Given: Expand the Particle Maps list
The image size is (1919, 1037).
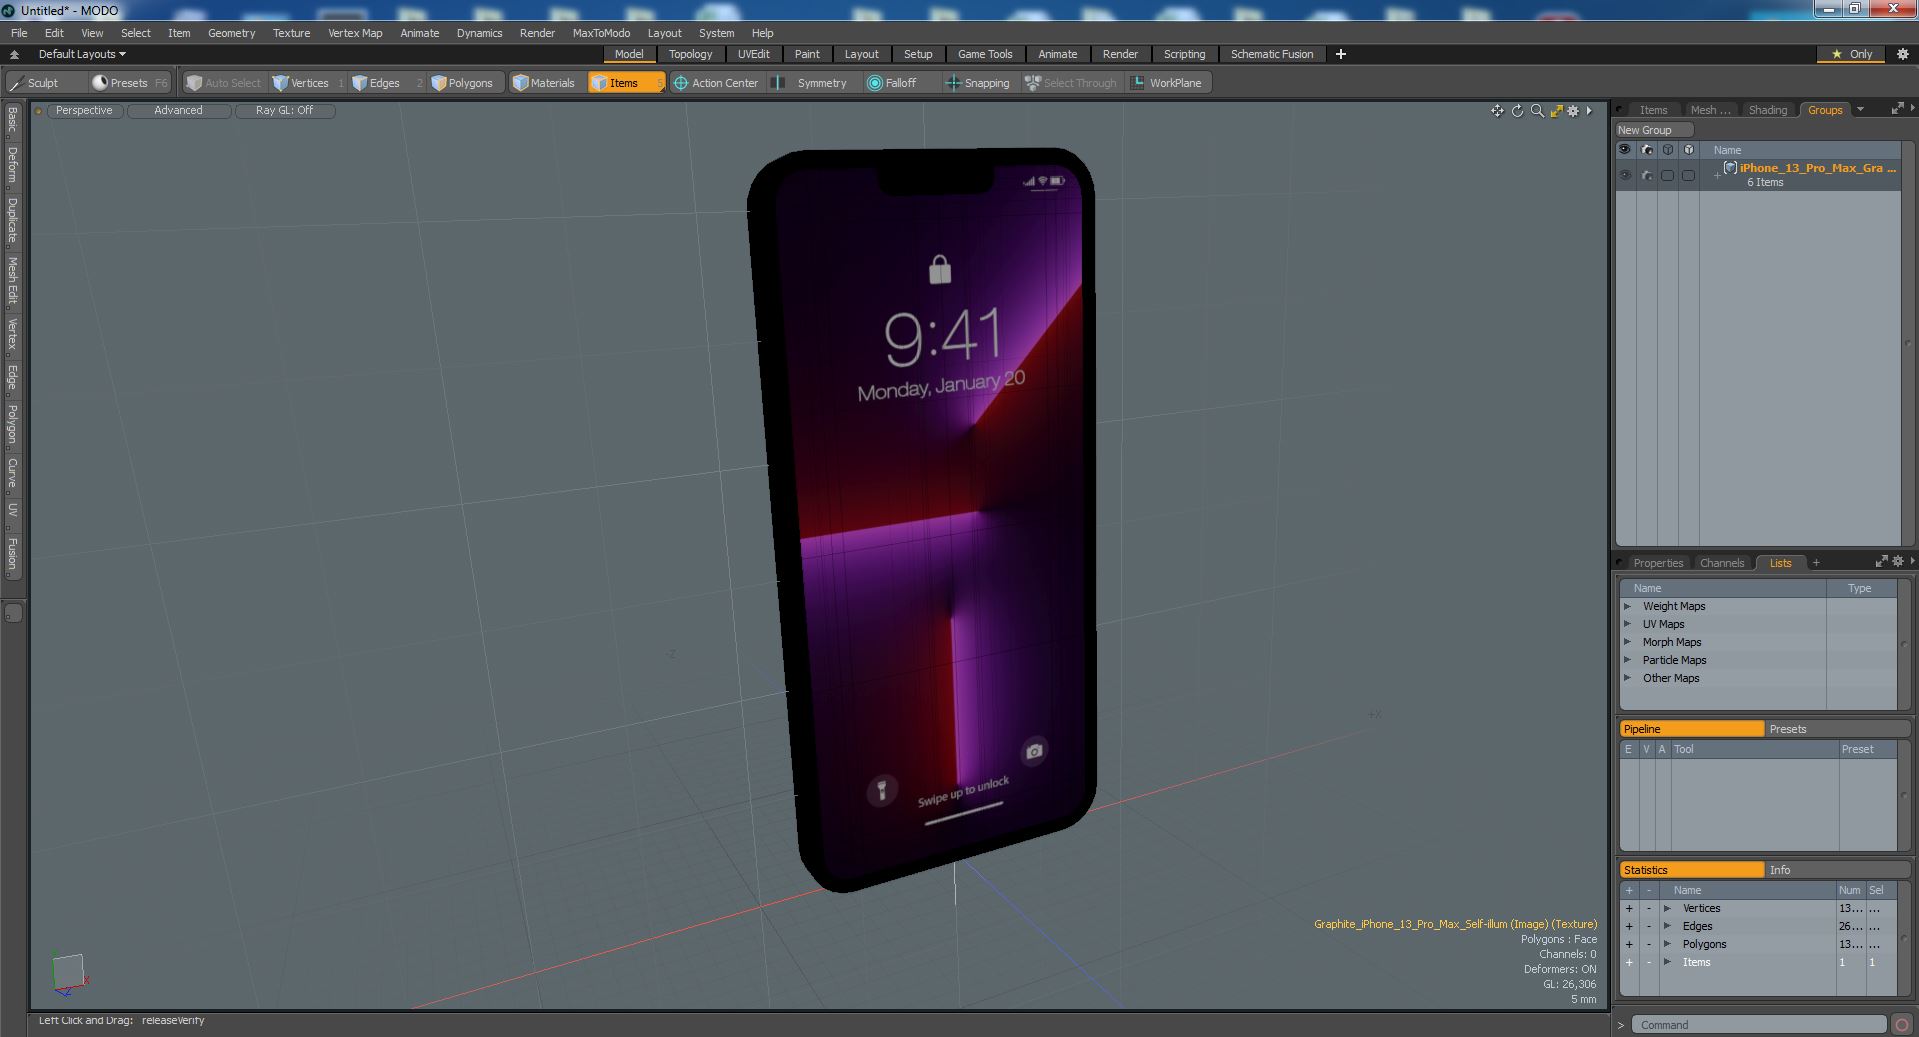Looking at the screenshot, I should point(1628,660).
